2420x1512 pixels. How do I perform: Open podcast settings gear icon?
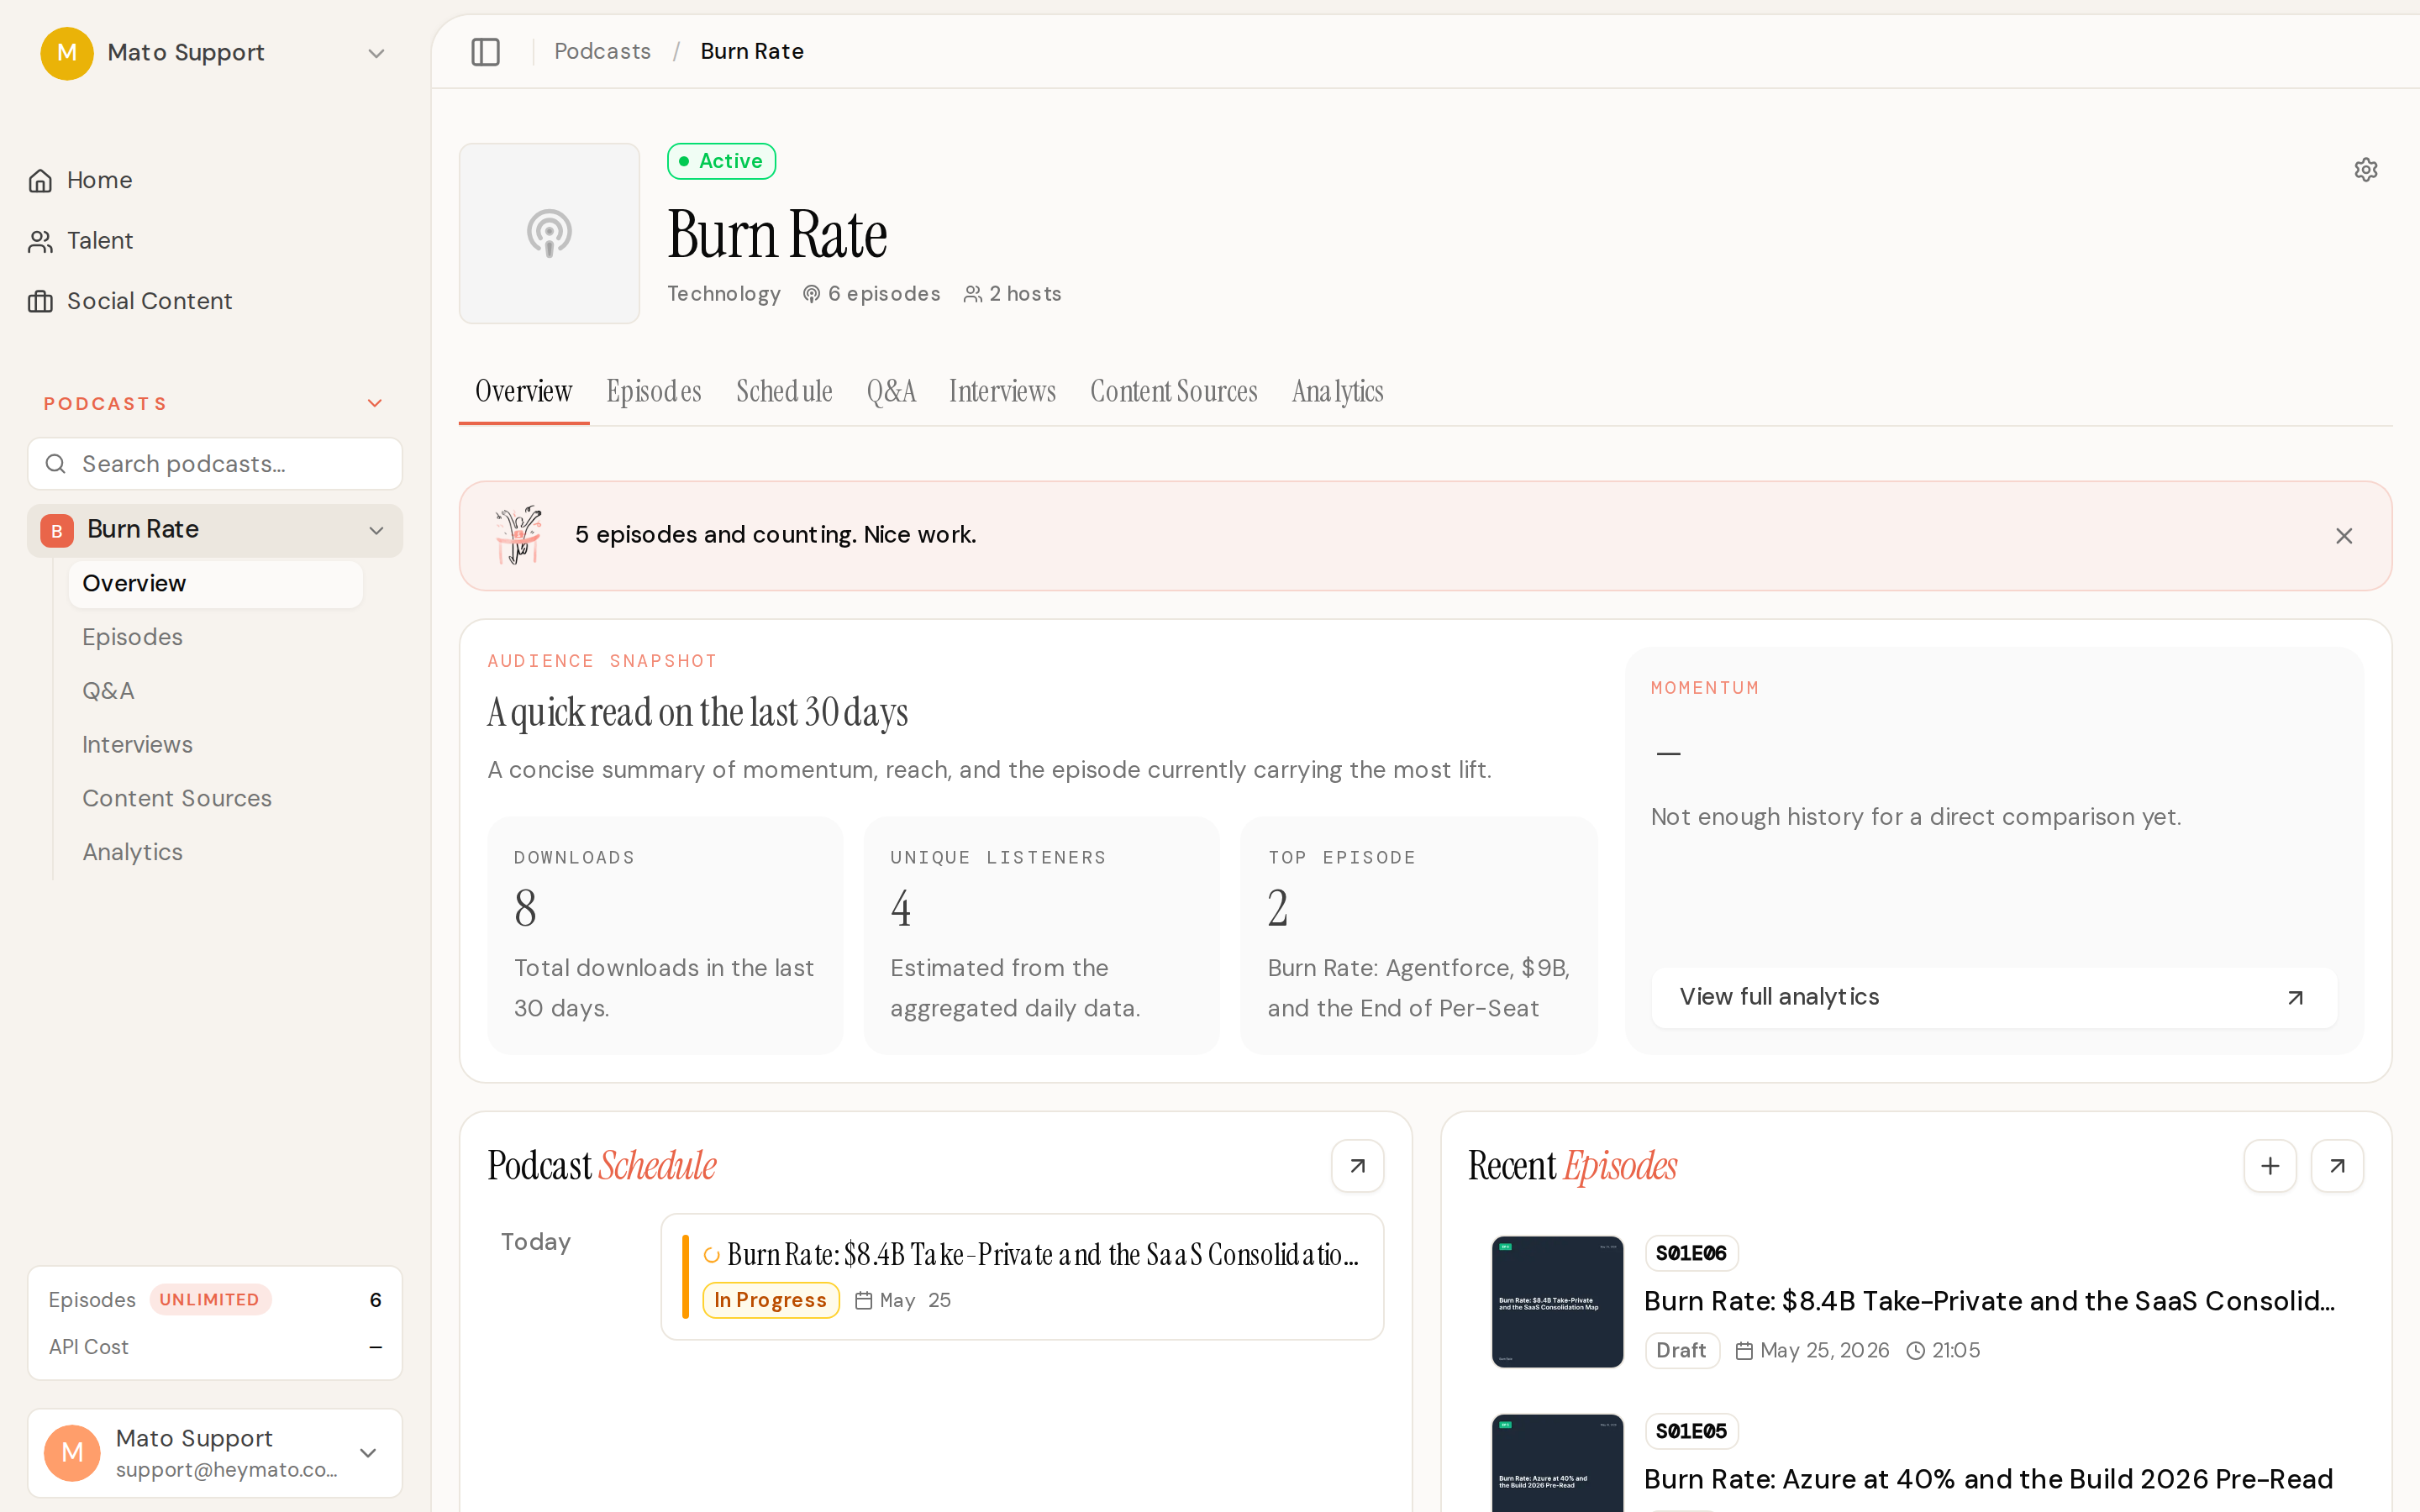2365,169
